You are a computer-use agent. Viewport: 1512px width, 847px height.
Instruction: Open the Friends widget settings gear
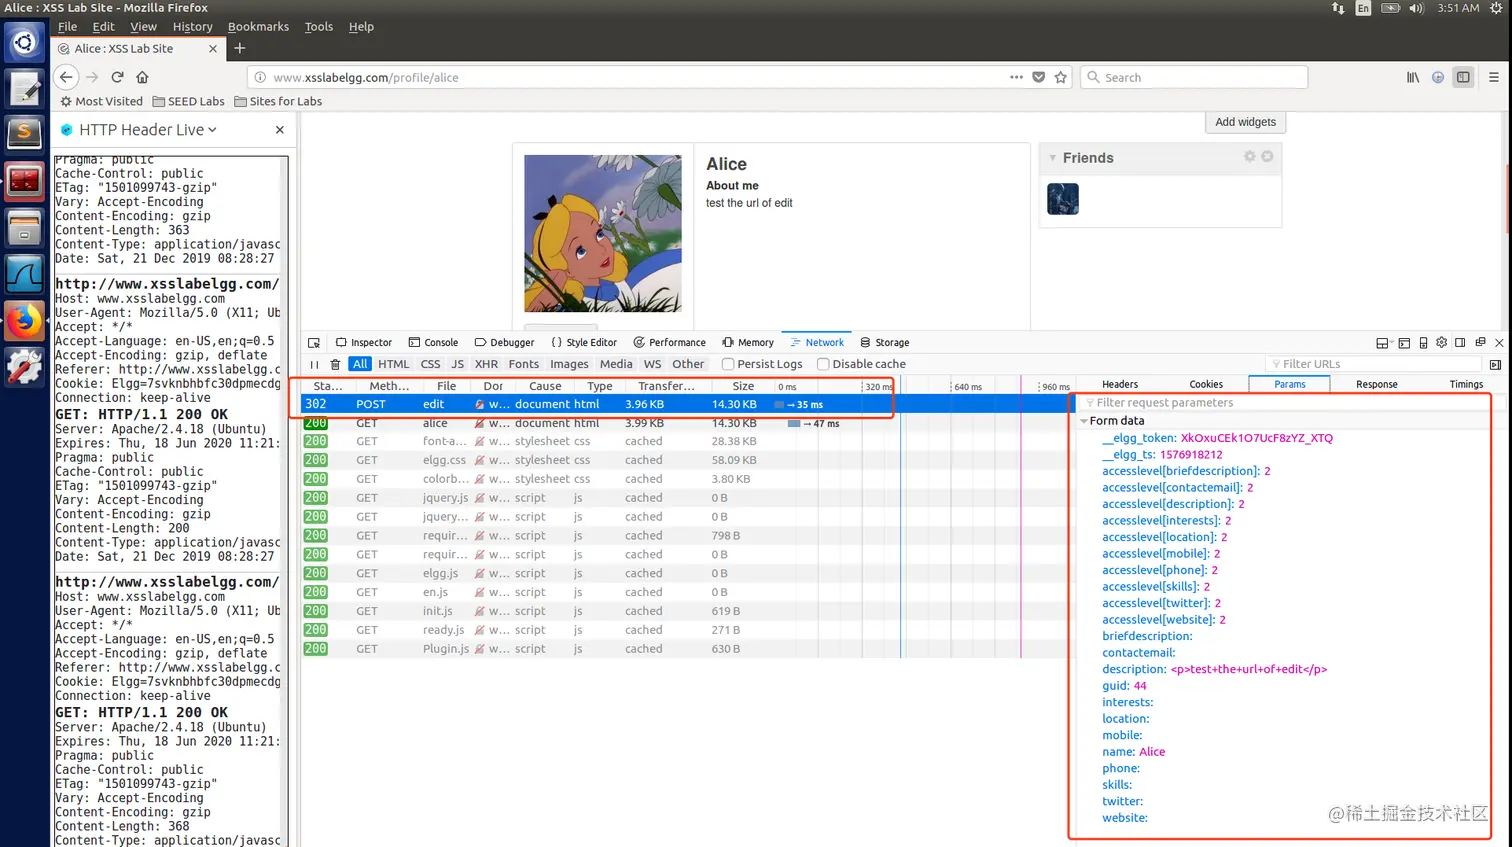[x=1249, y=157]
